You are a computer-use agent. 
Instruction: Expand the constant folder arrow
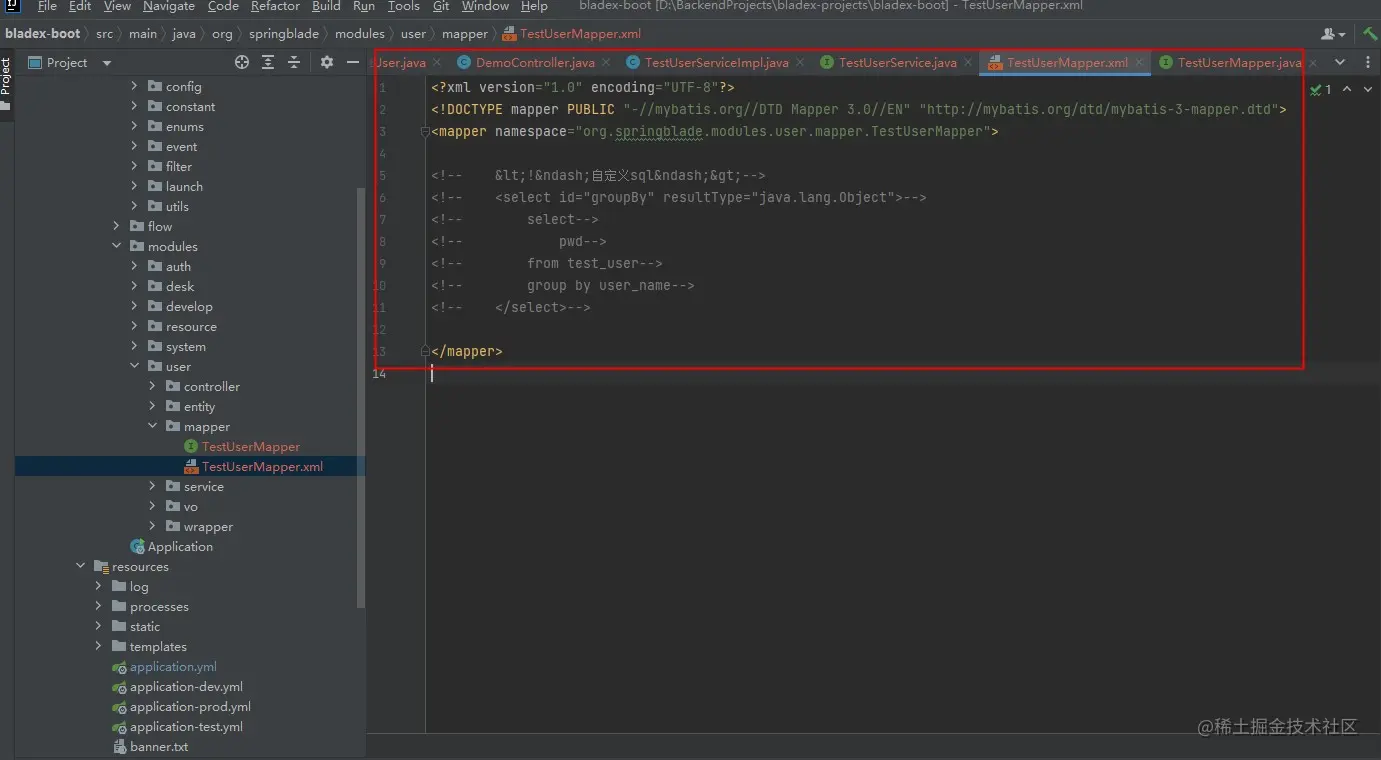click(x=135, y=107)
